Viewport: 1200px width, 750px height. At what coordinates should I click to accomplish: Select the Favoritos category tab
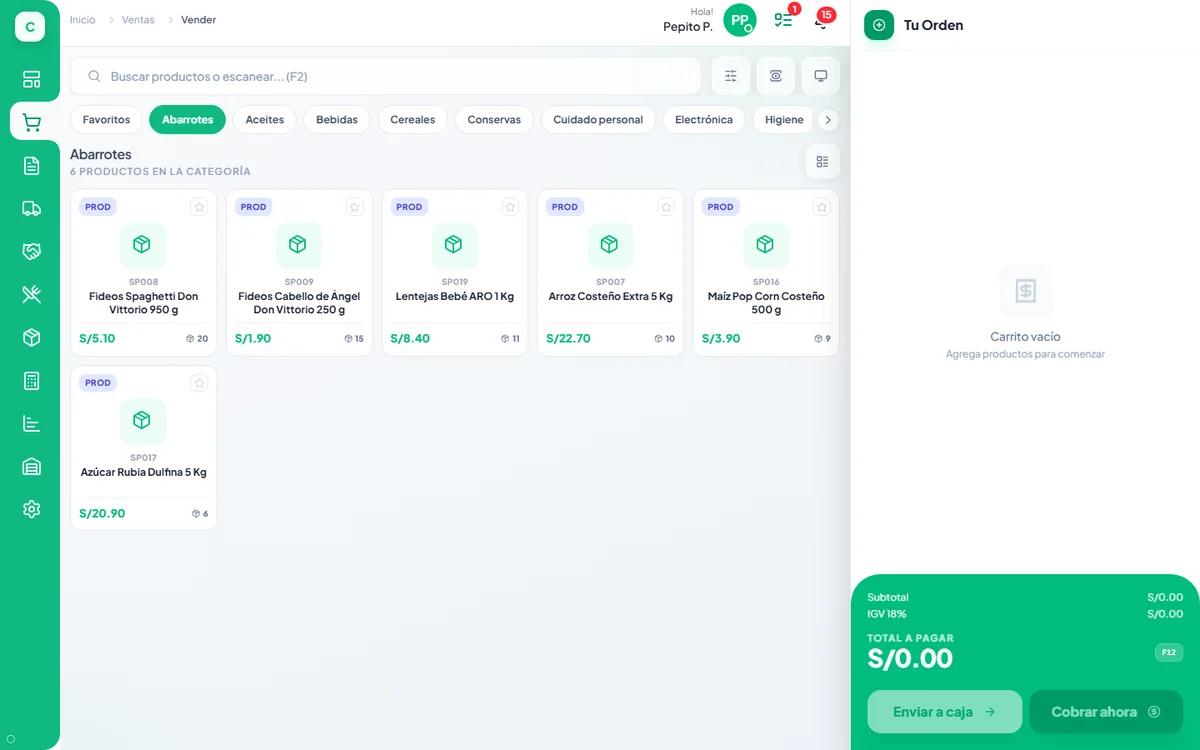[x=106, y=120]
